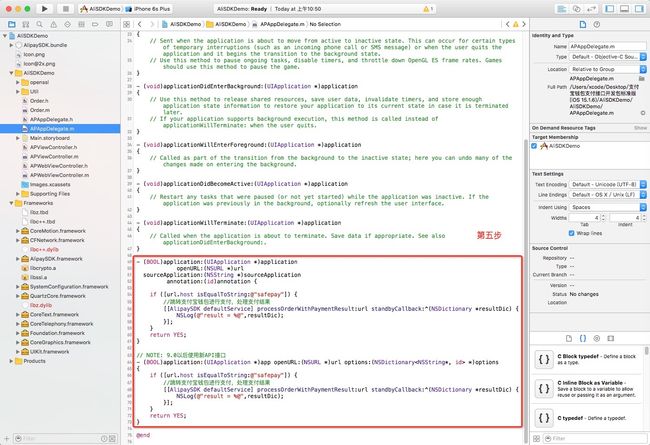This screenshot has height=445, width=650.
Task: Click the library Filter field
Action: coord(595,438)
